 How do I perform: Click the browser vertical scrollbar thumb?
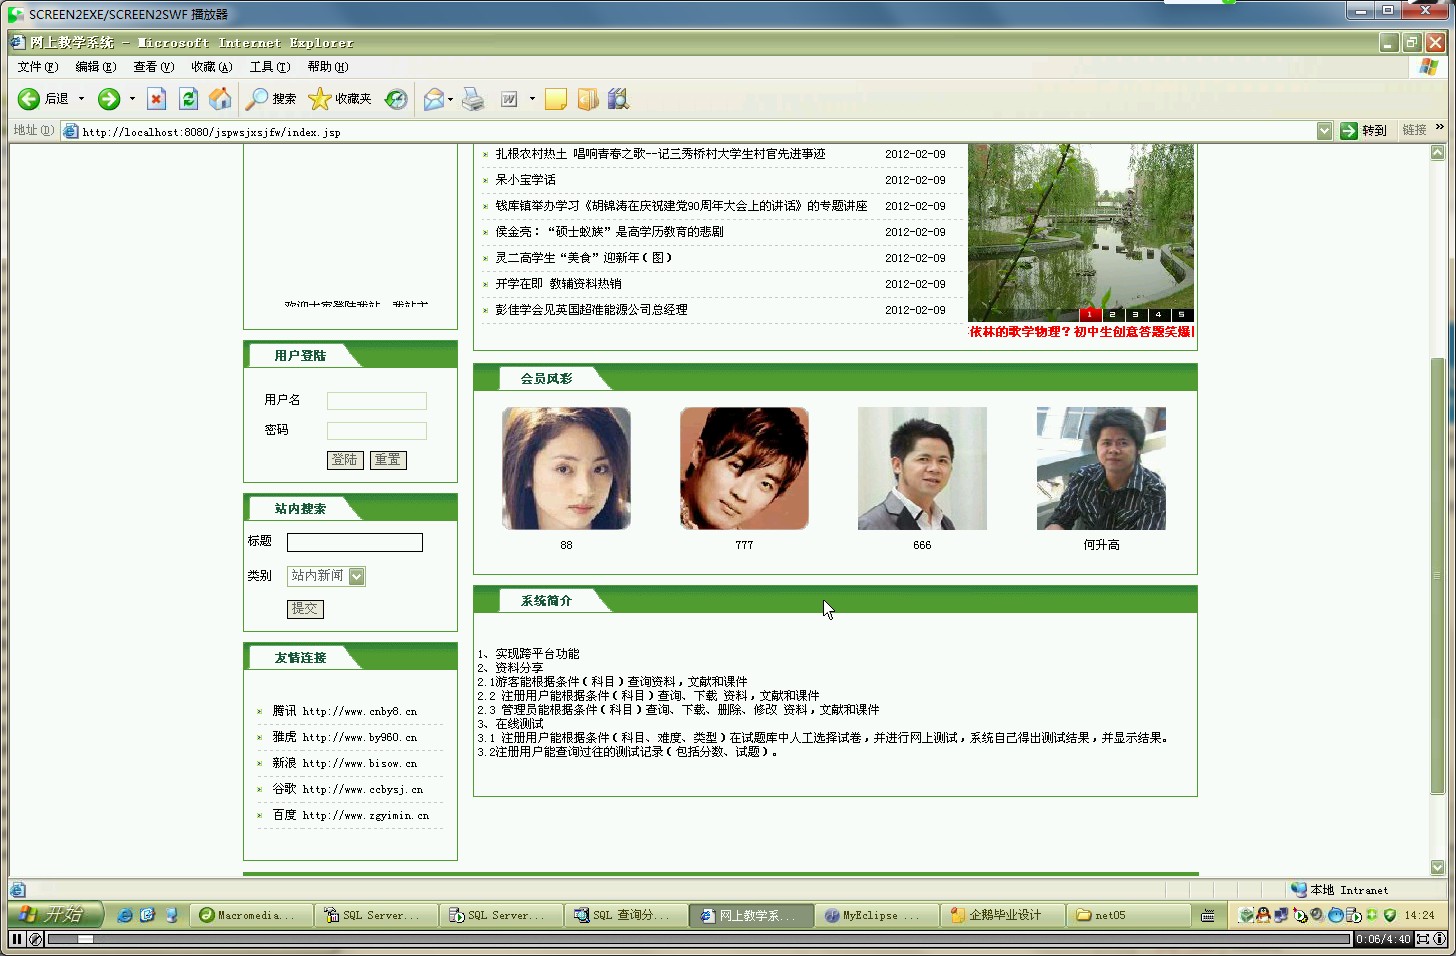coord(1437,575)
